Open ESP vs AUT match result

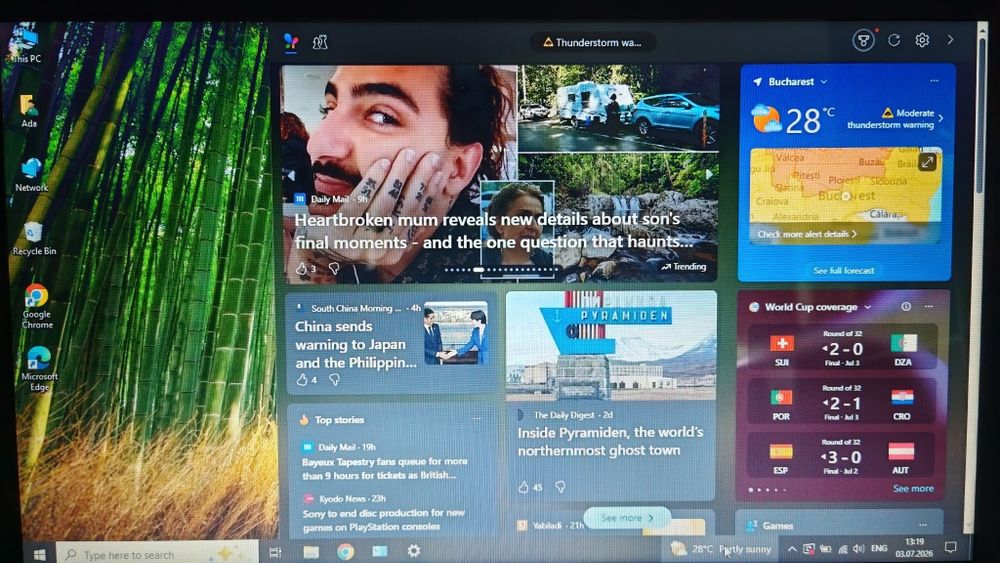click(842, 455)
